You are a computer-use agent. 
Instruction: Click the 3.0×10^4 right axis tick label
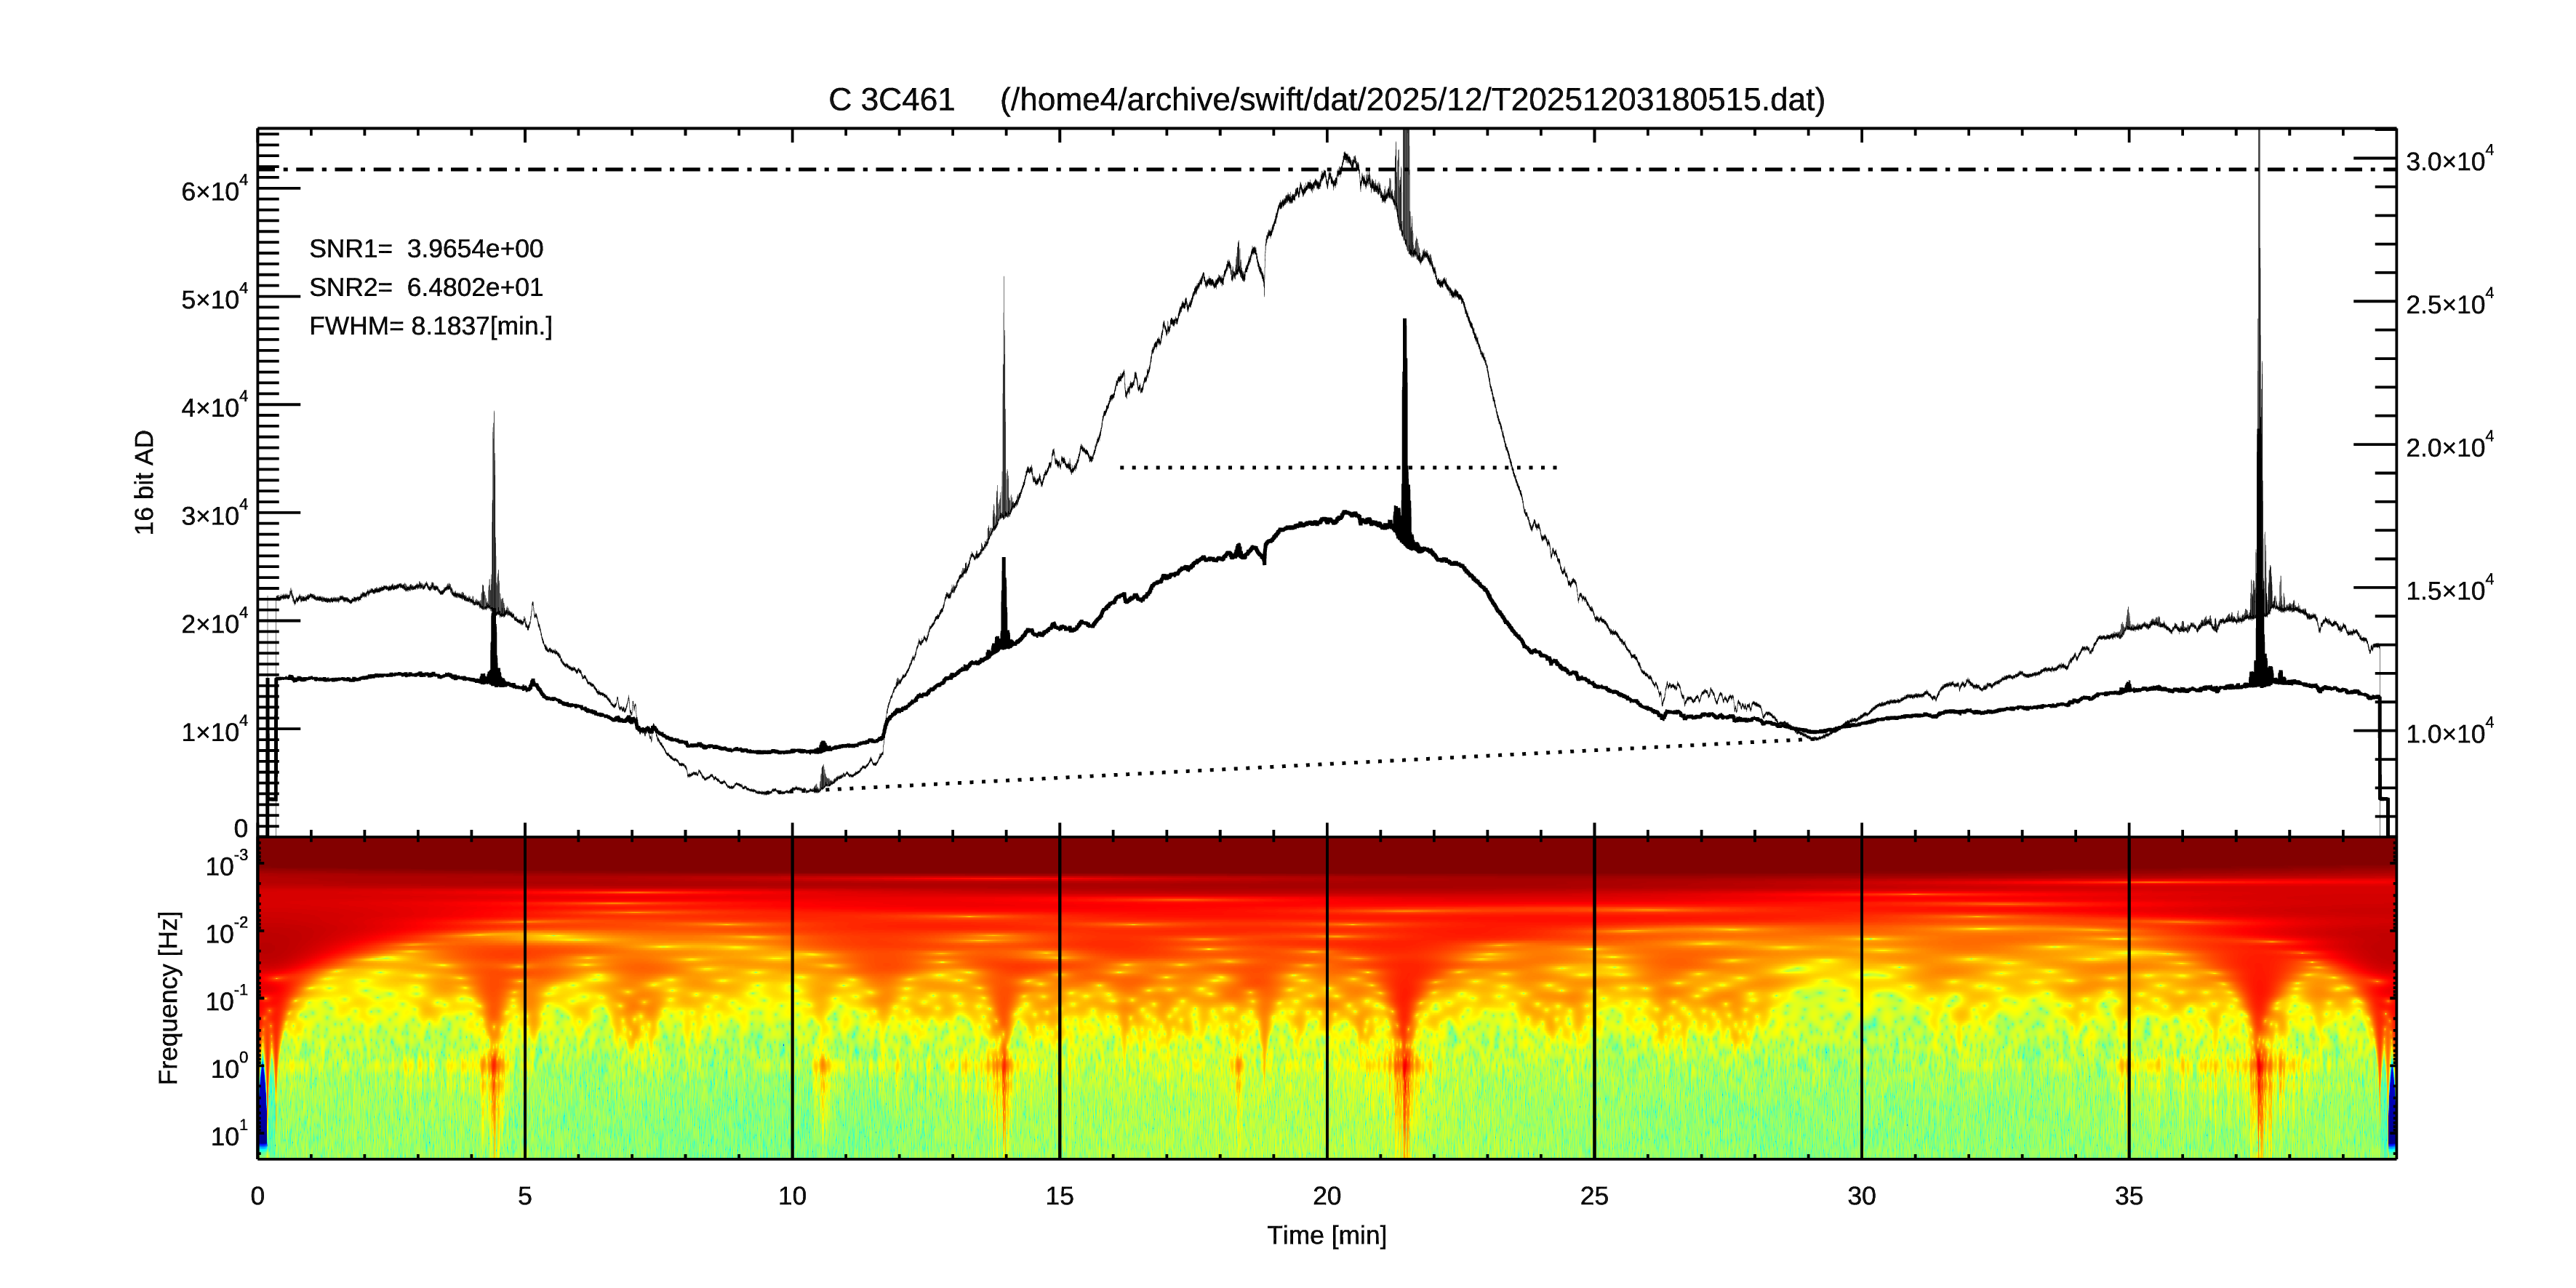(2449, 161)
